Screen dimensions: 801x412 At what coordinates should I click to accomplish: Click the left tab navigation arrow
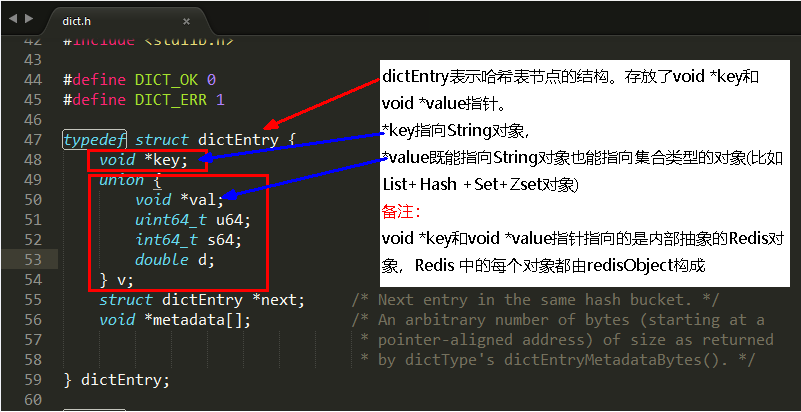pyautogui.click(x=13, y=18)
